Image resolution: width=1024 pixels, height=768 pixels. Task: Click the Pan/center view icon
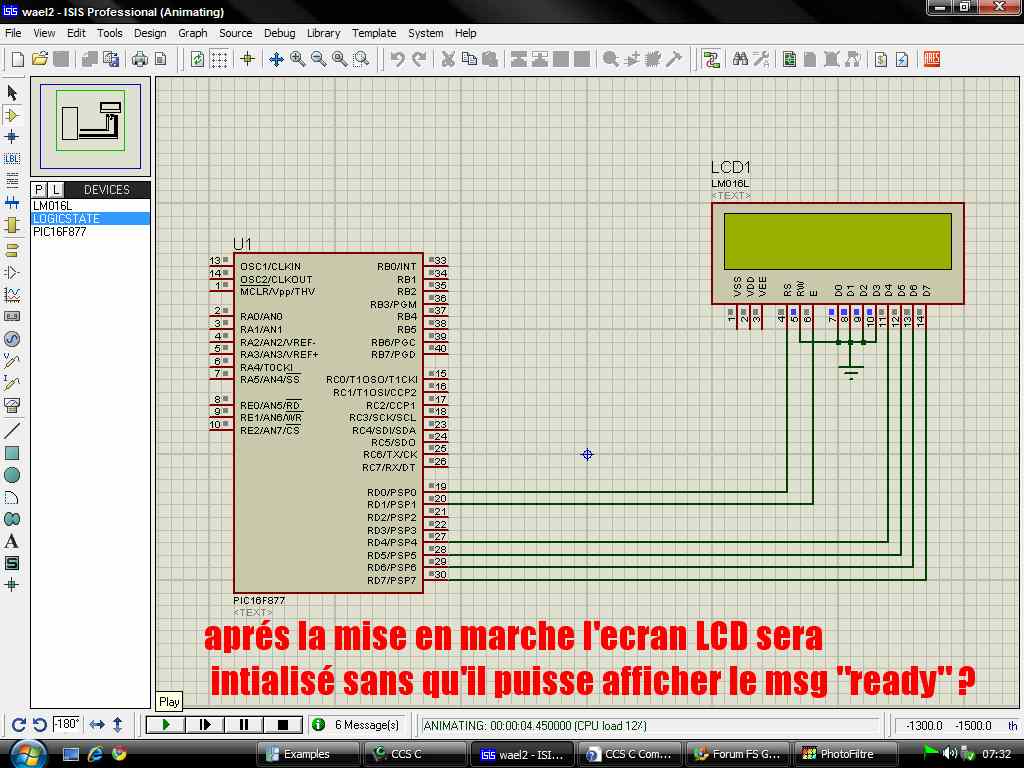(276, 59)
